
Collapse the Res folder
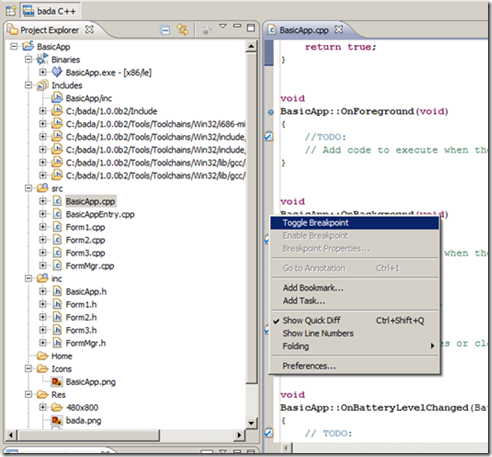click(28, 394)
